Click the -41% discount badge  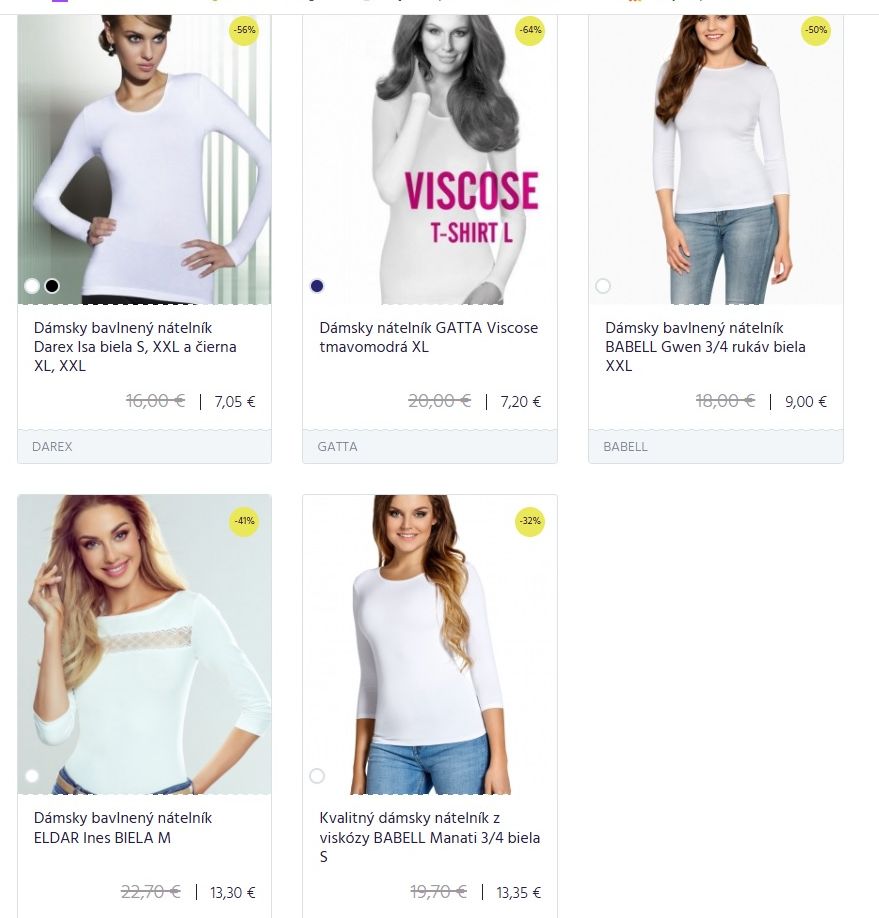(244, 520)
